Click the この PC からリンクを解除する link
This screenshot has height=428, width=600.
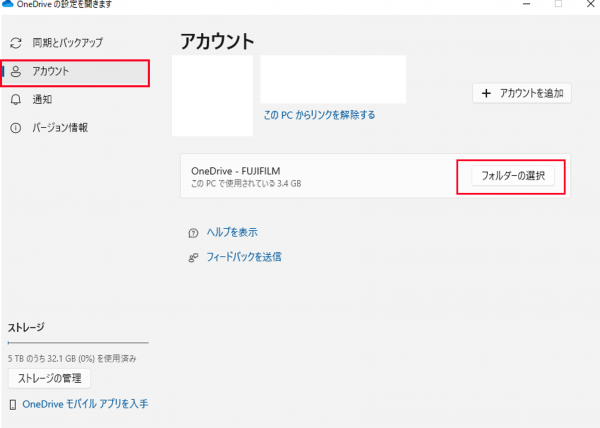[319, 115]
